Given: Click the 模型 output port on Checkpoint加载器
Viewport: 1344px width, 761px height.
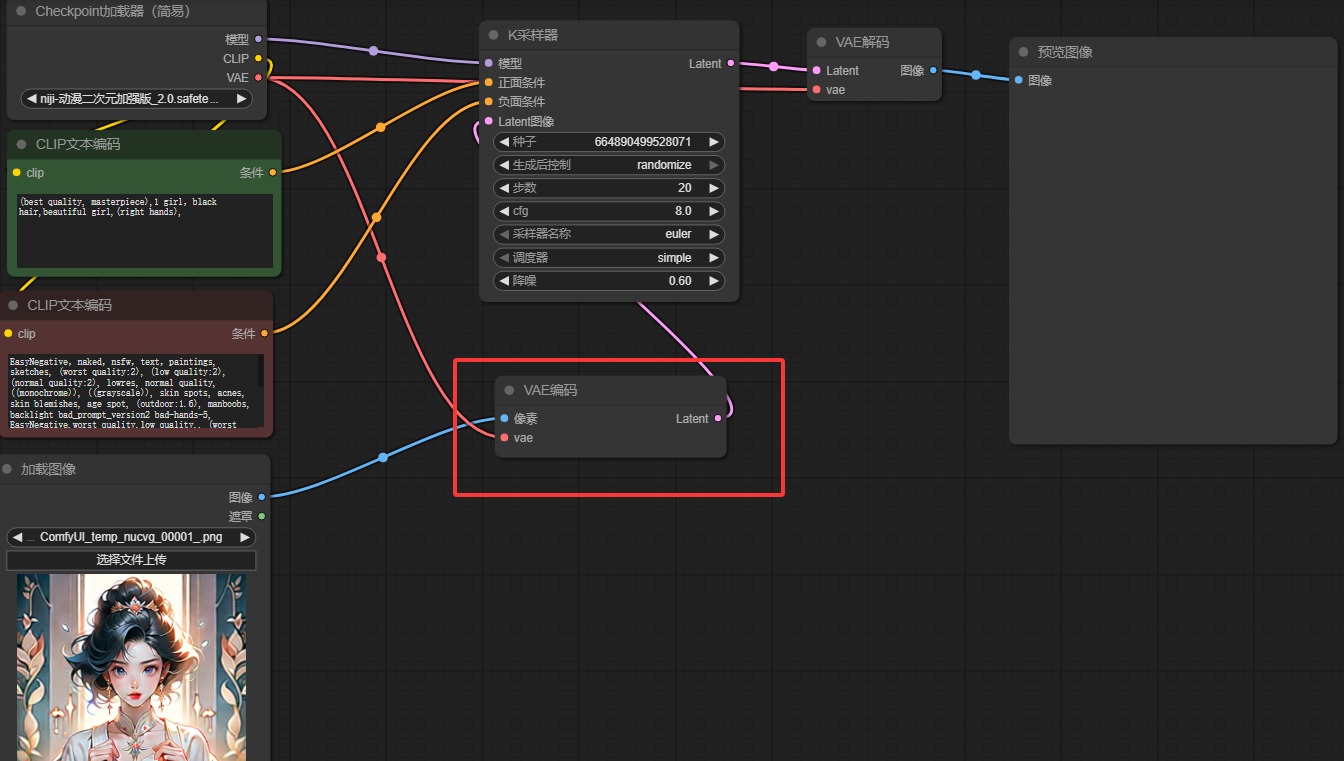Looking at the screenshot, I should pyautogui.click(x=258, y=39).
